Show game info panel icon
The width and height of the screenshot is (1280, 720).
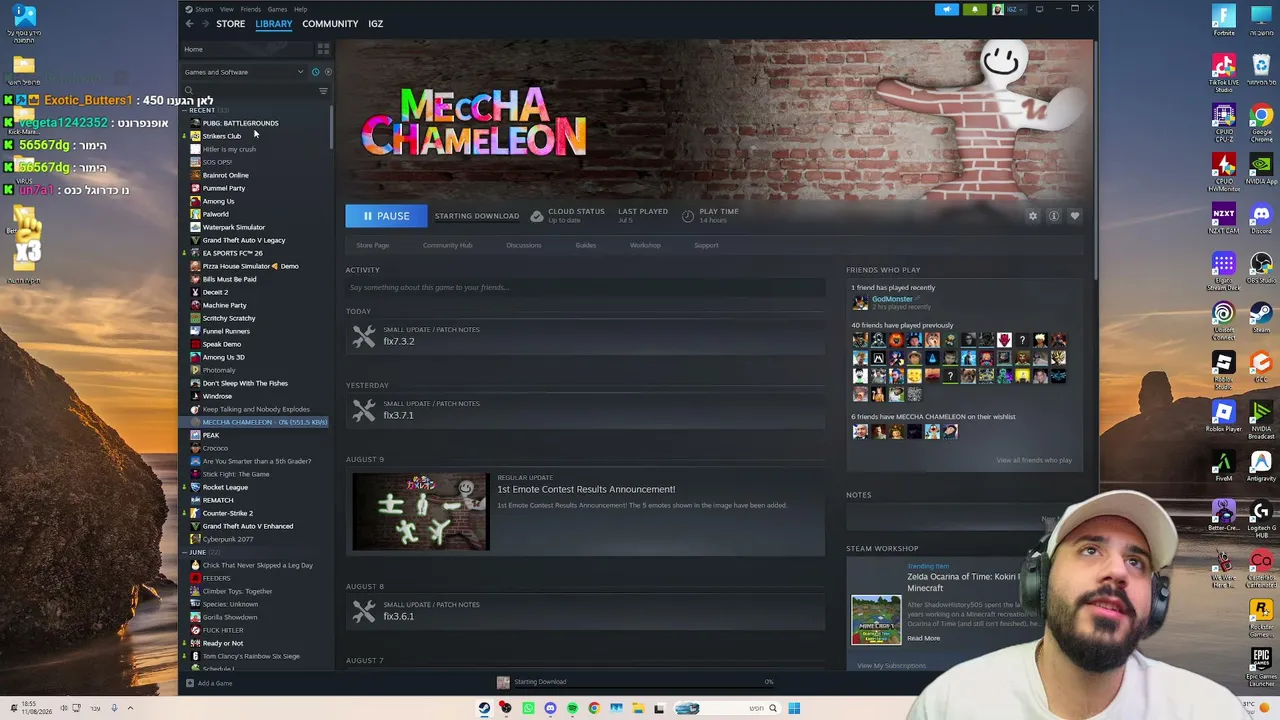point(1054,216)
